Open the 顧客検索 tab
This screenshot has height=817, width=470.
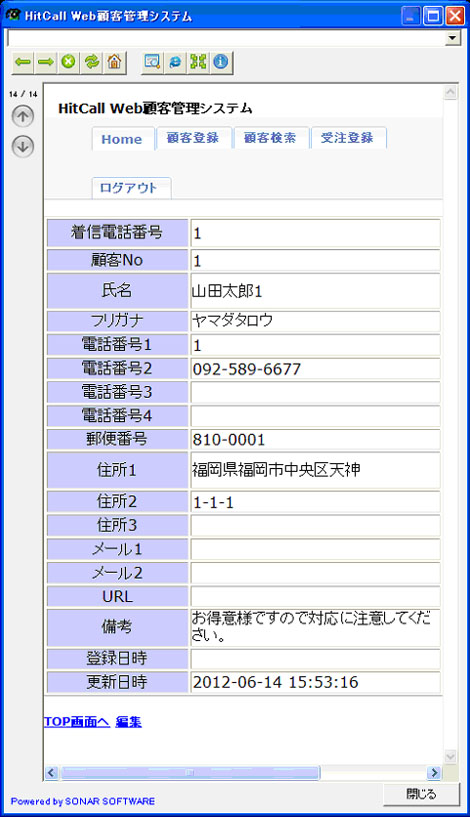(x=270, y=138)
